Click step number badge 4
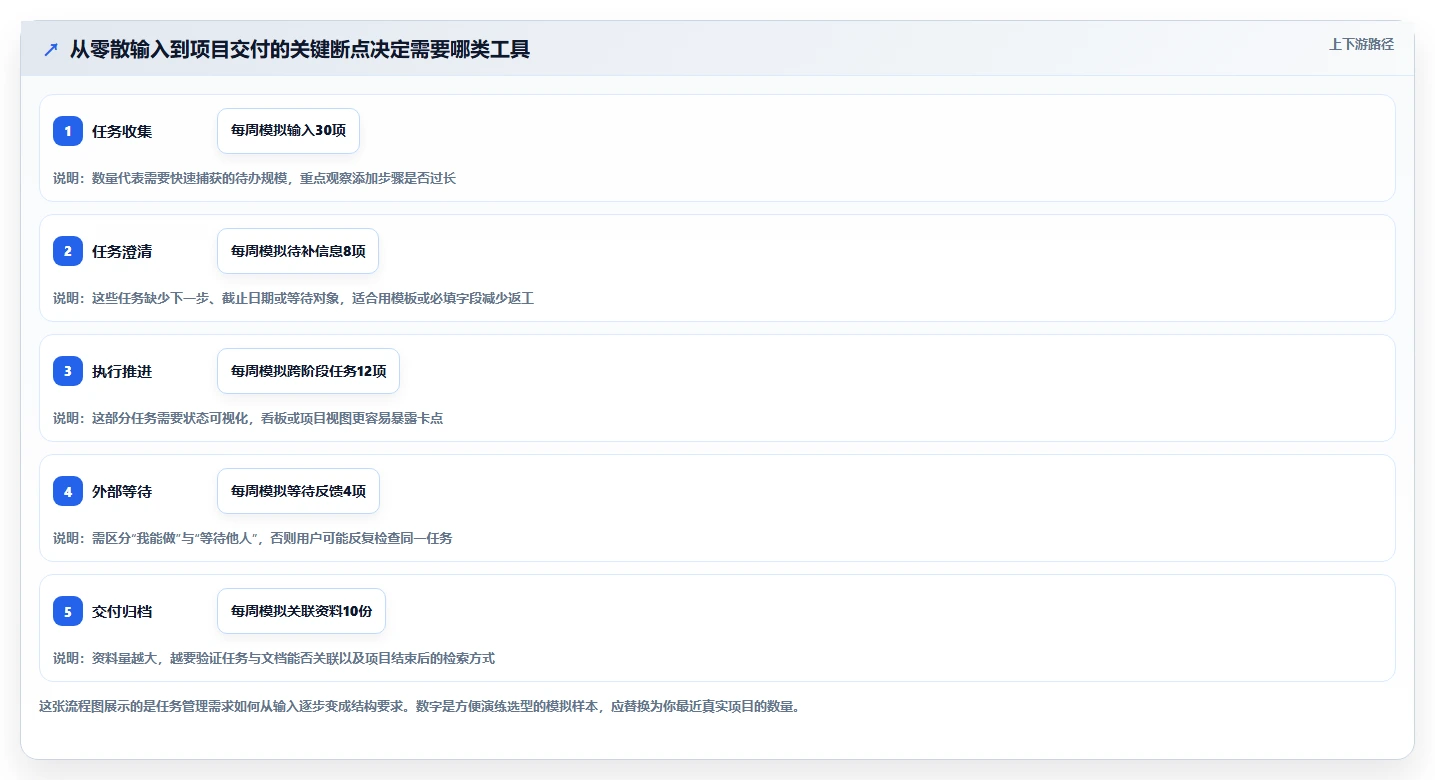The width and height of the screenshot is (1435, 780). (x=68, y=491)
